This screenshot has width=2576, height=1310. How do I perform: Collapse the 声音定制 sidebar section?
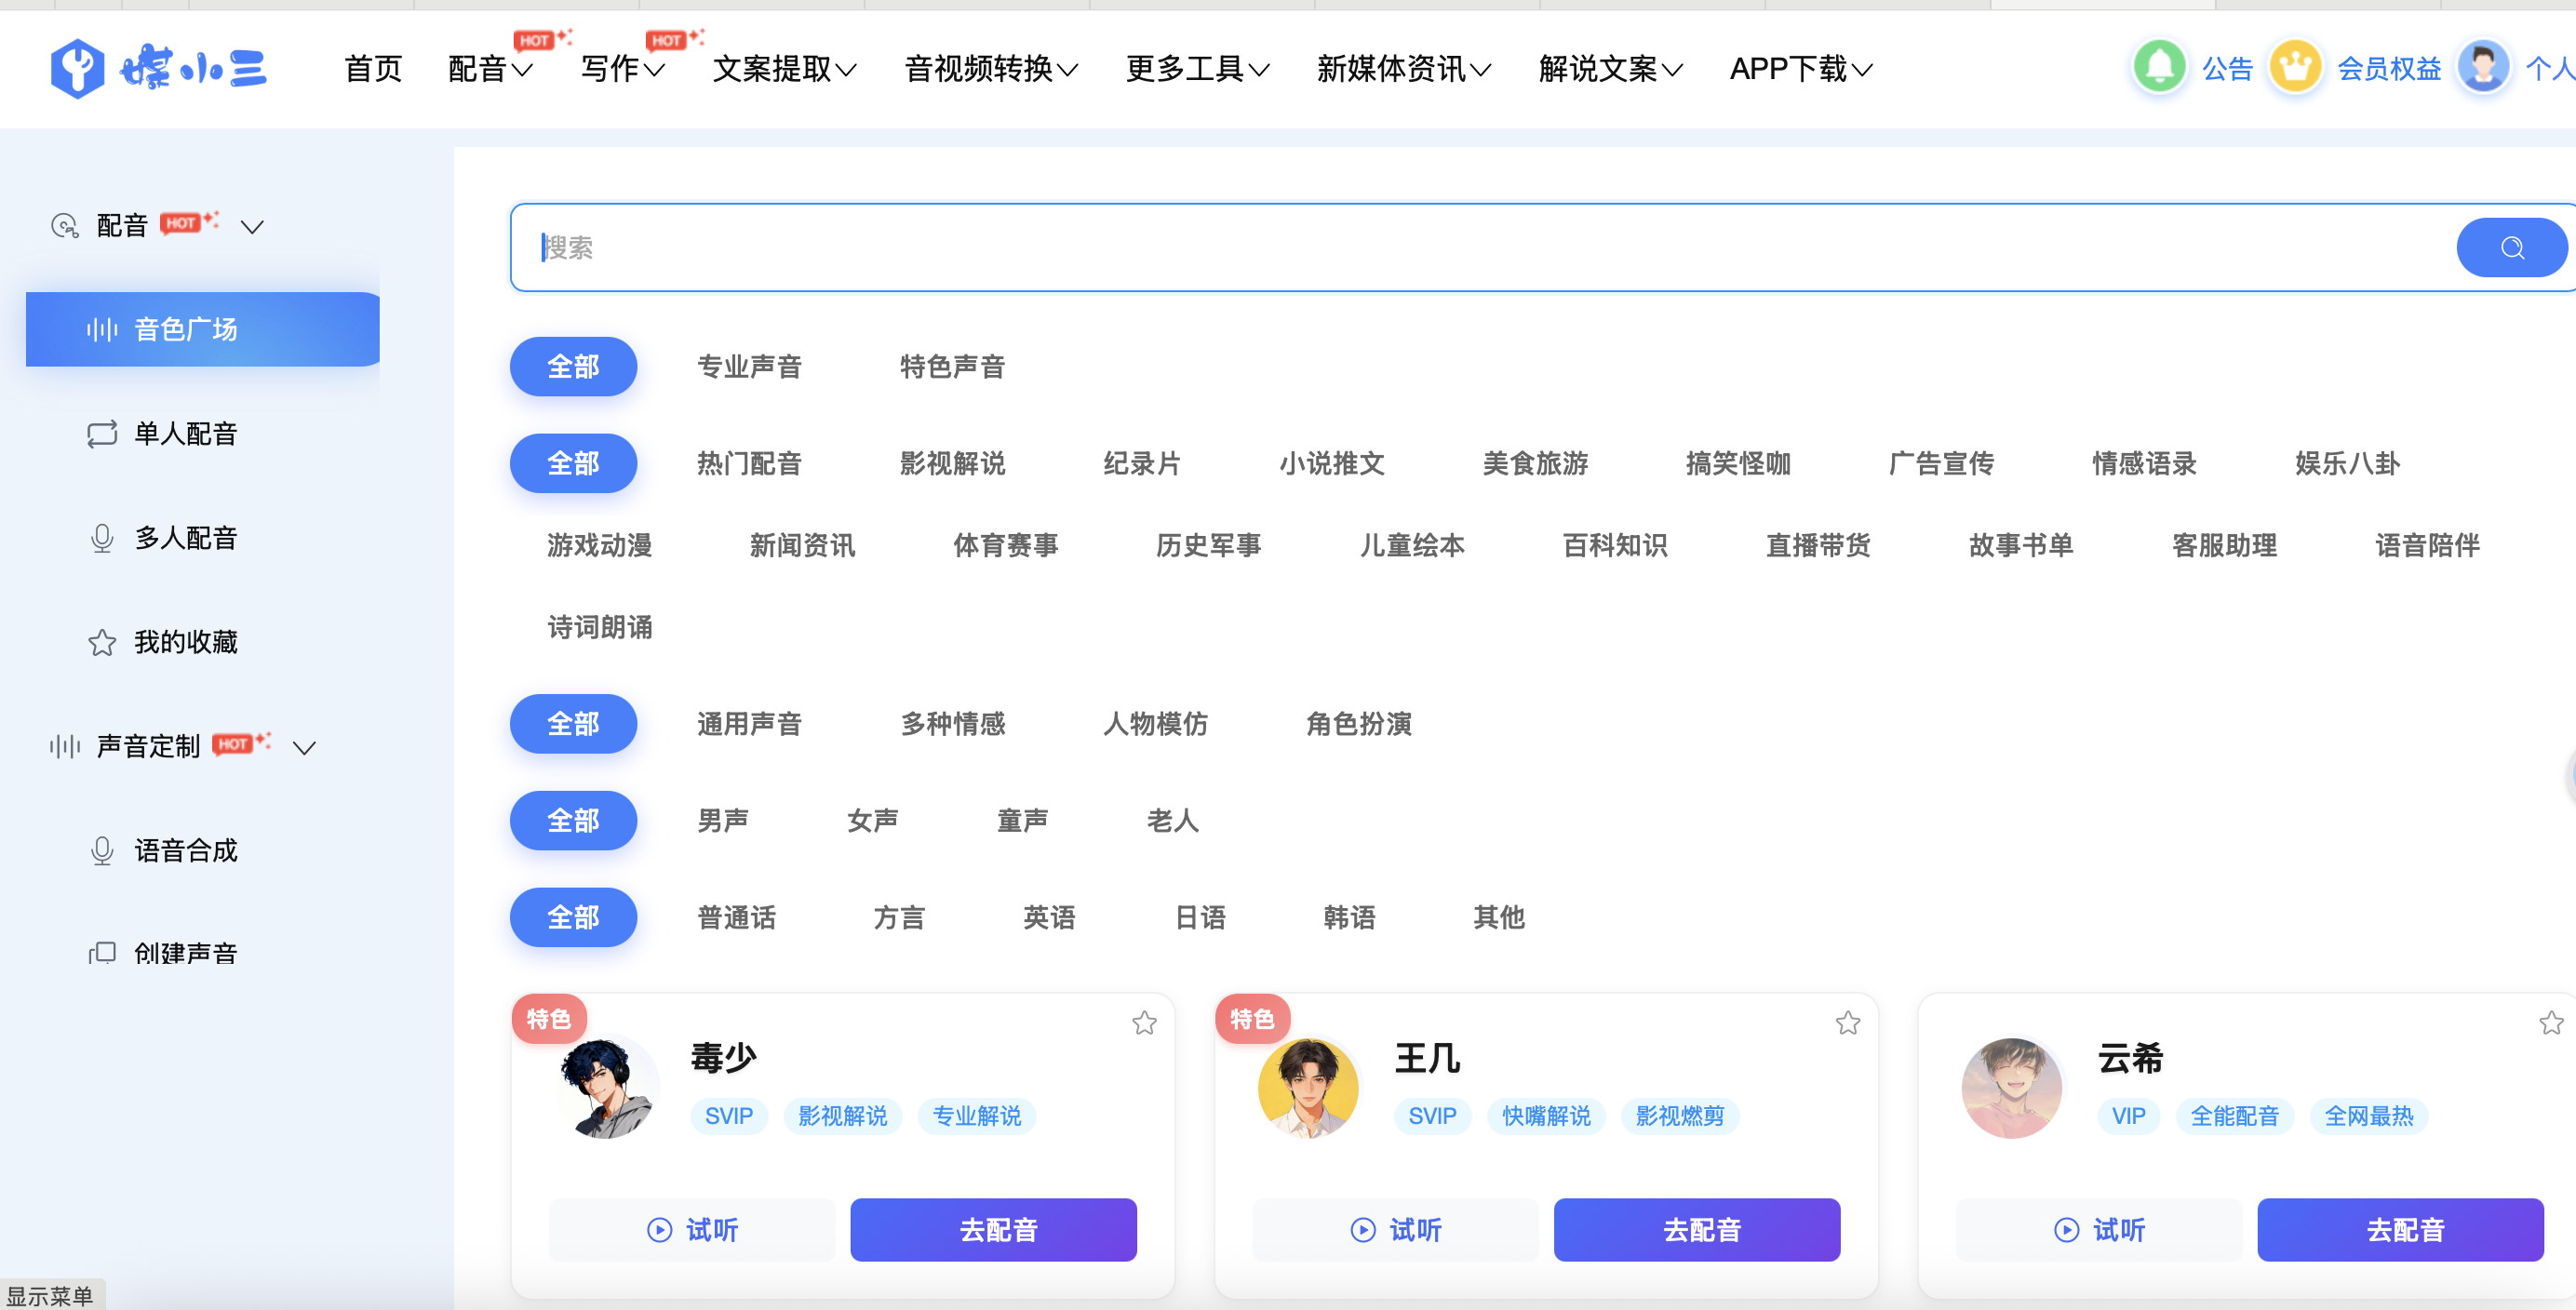(304, 747)
